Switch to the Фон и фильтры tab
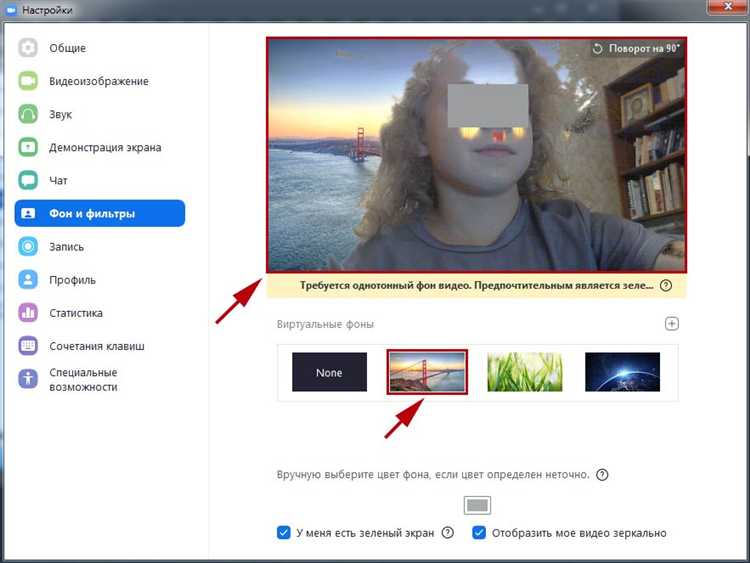This screenshot has width=750, height=563. [x=100, y=213]
